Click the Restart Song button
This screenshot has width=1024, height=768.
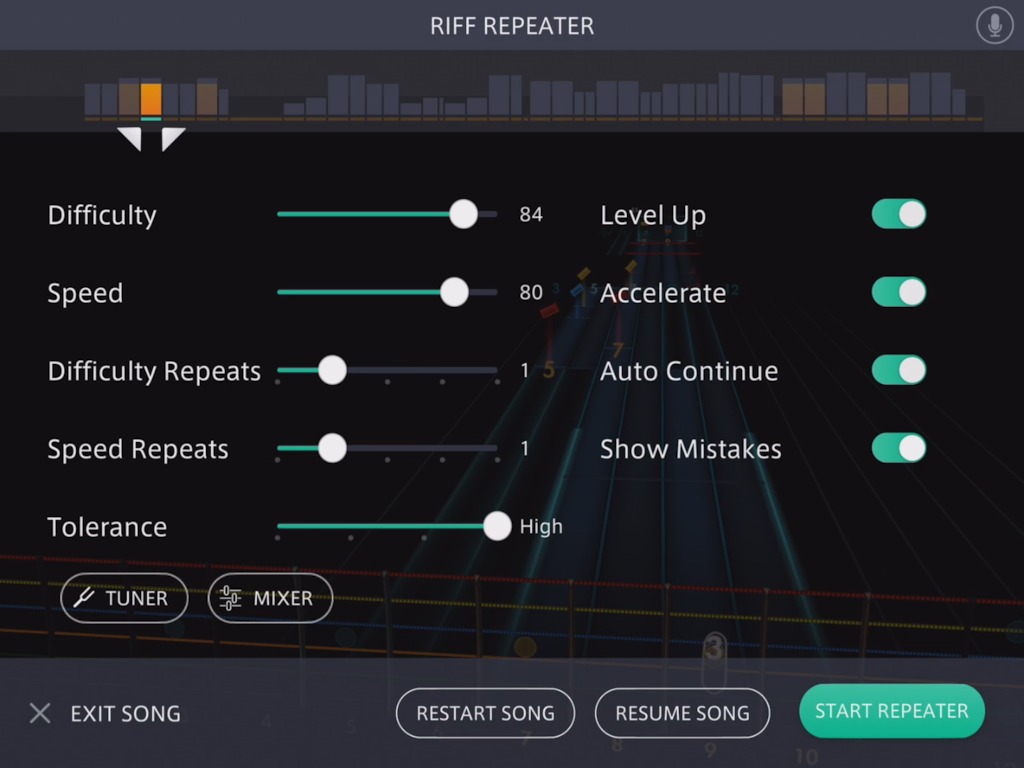pos(485,713)
